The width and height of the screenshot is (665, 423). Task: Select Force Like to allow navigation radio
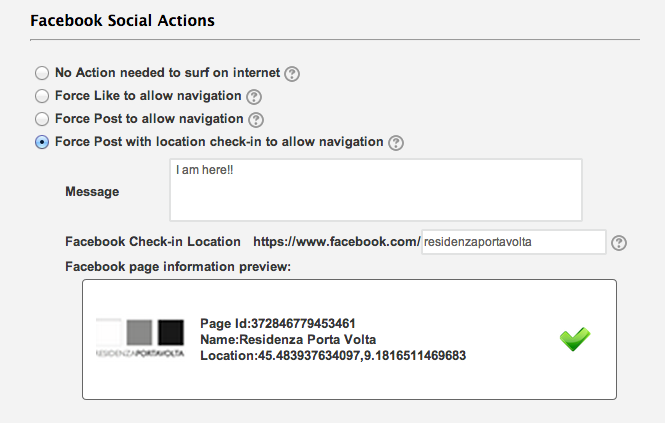click(42, 96)
